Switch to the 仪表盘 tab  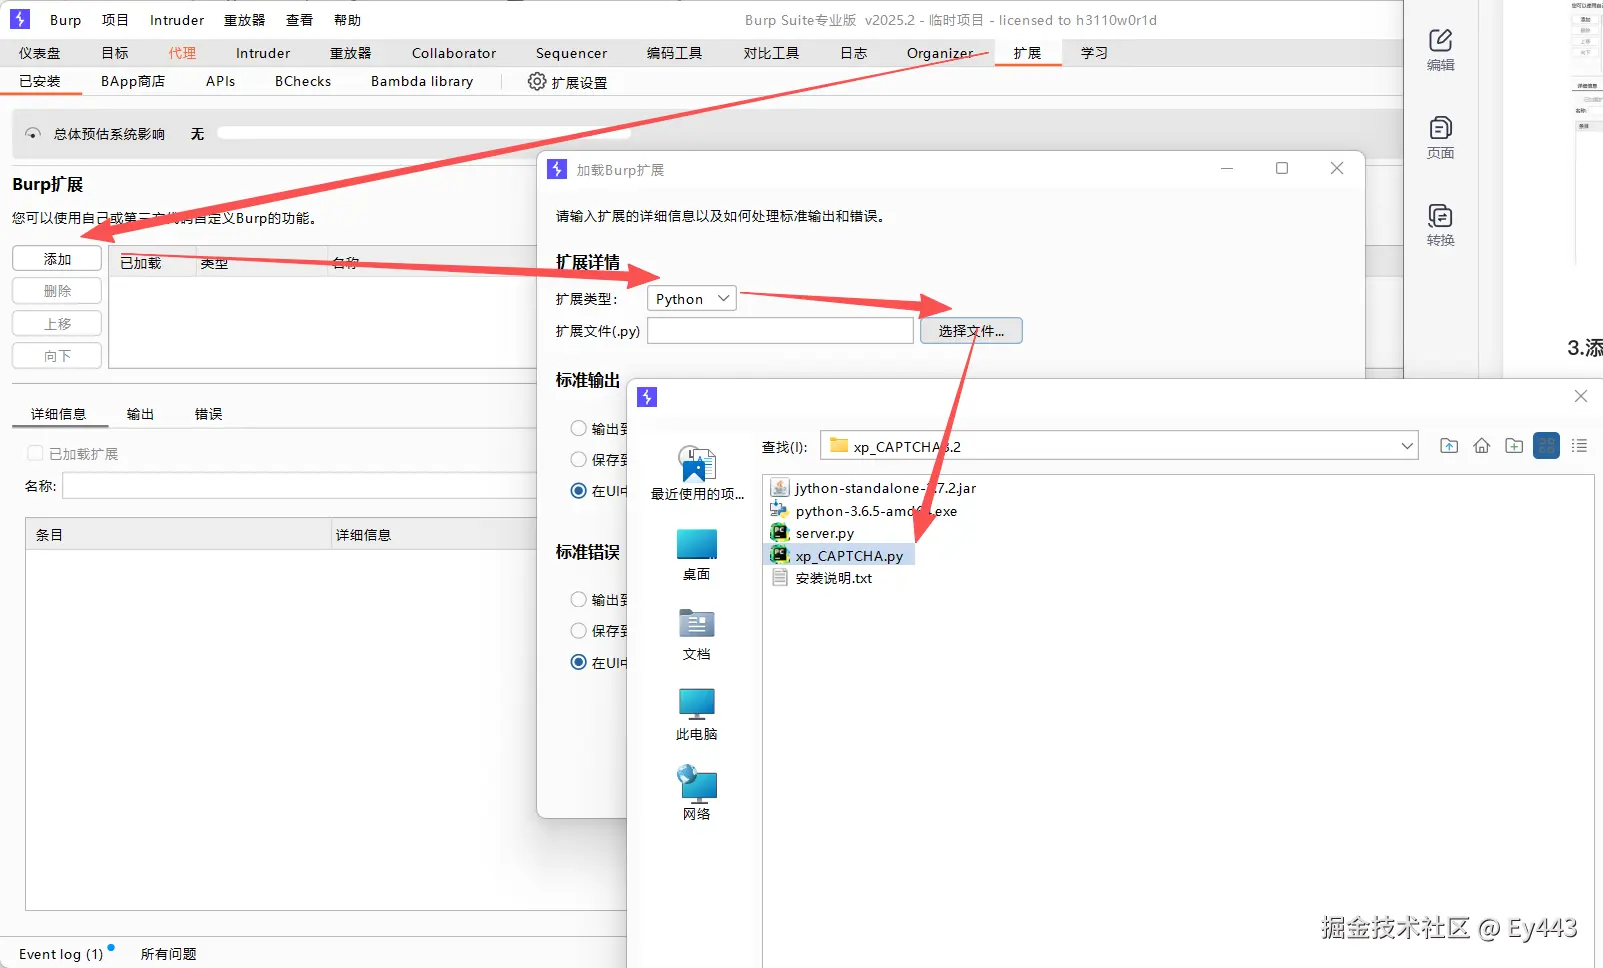click(x=40, y=53)
